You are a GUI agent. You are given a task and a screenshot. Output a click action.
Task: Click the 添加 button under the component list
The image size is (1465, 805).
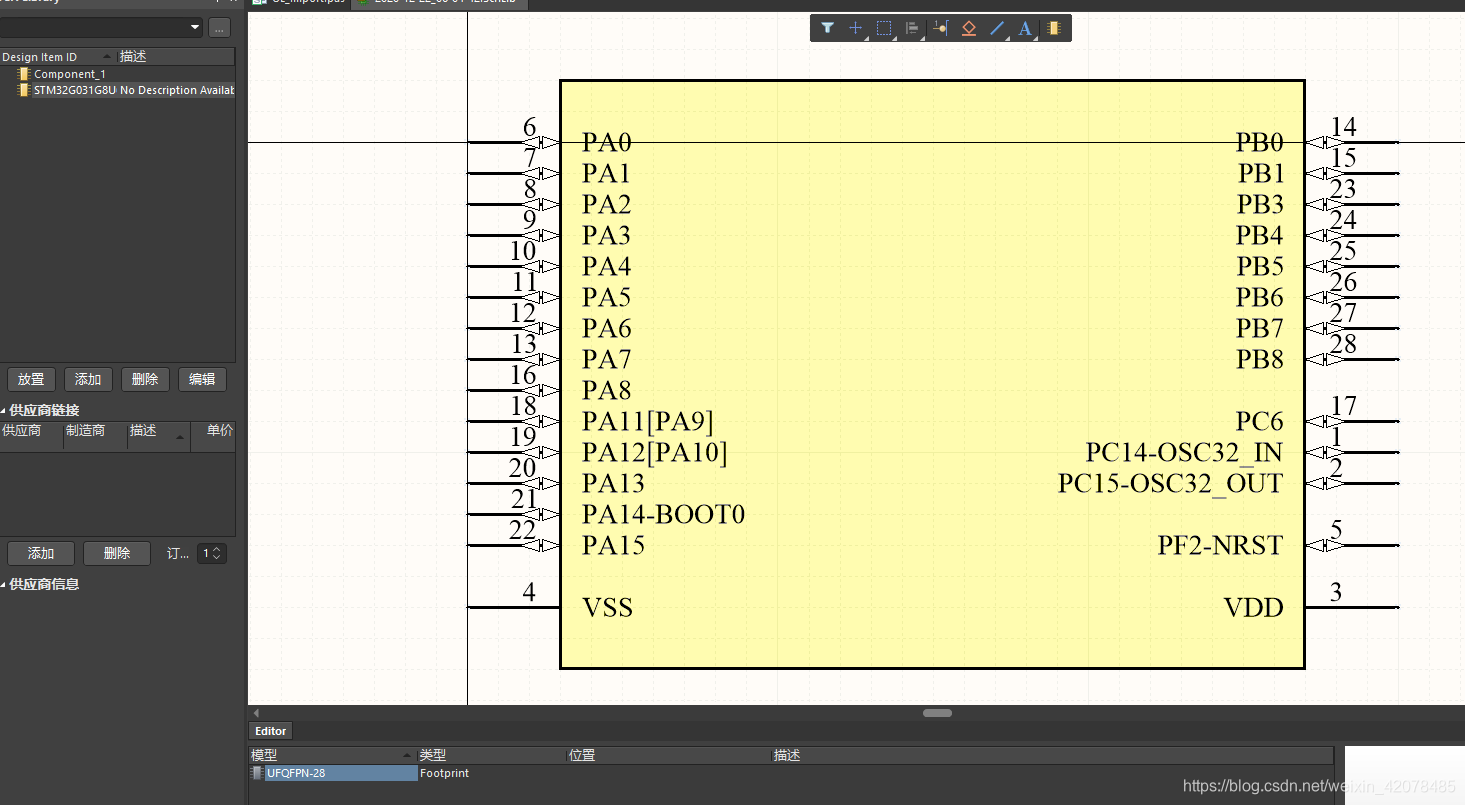click(88, 379)
